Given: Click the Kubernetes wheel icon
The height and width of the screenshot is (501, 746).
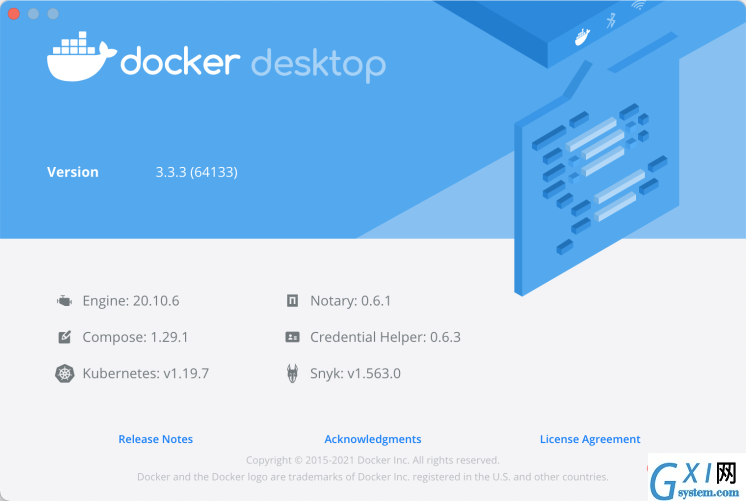Looking at the screenshot, I should click(x=64, y=373).
